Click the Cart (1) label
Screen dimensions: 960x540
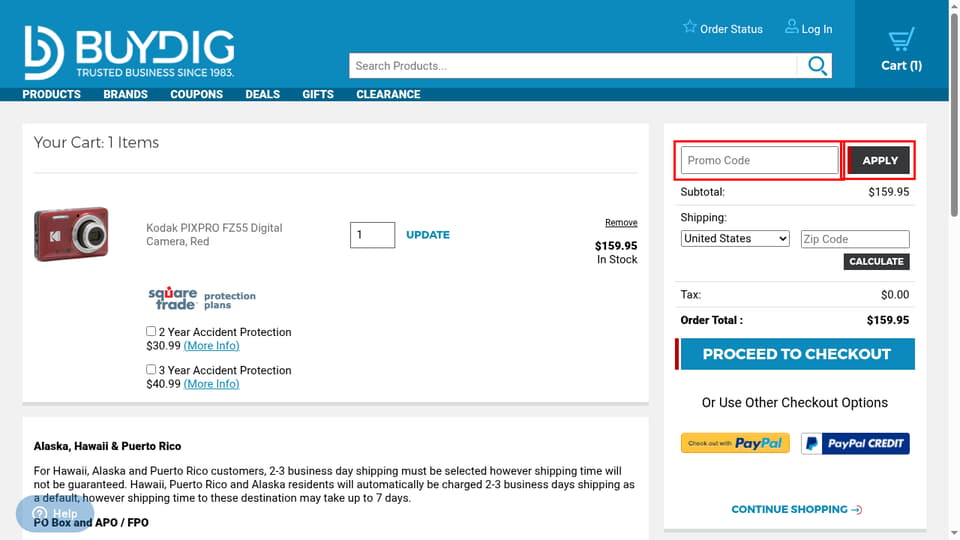click(x=901, y=66)
